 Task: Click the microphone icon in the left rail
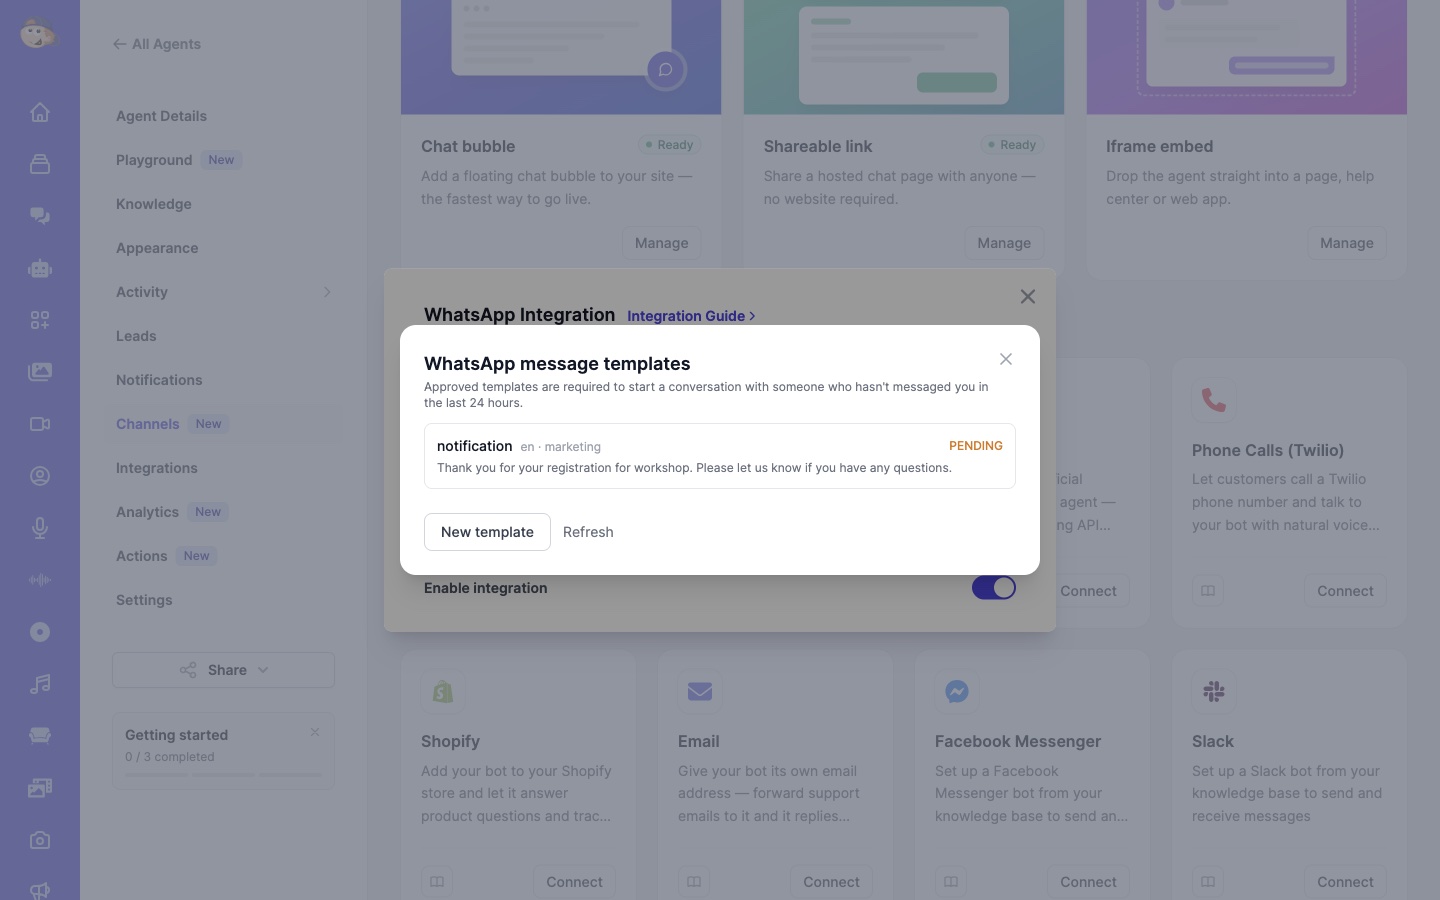click(40, 528)
